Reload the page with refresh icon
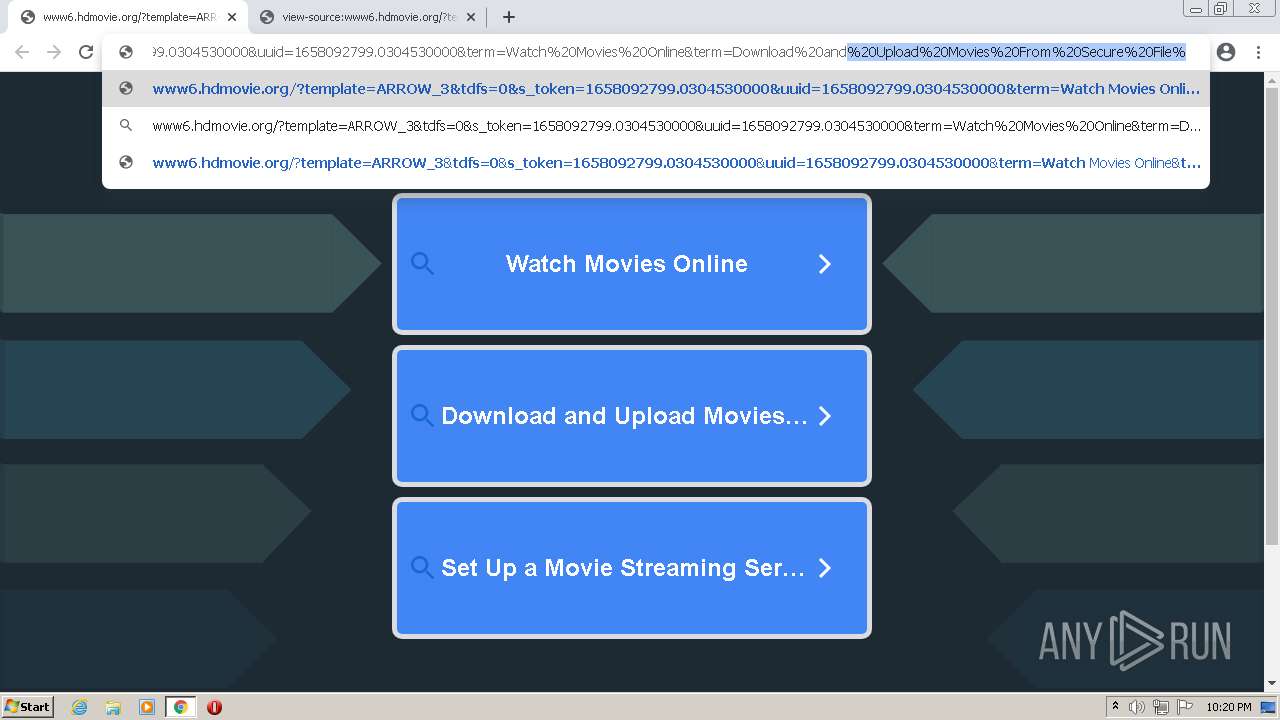This screenshot has width=1280, height=720. [x=86, y=52]
